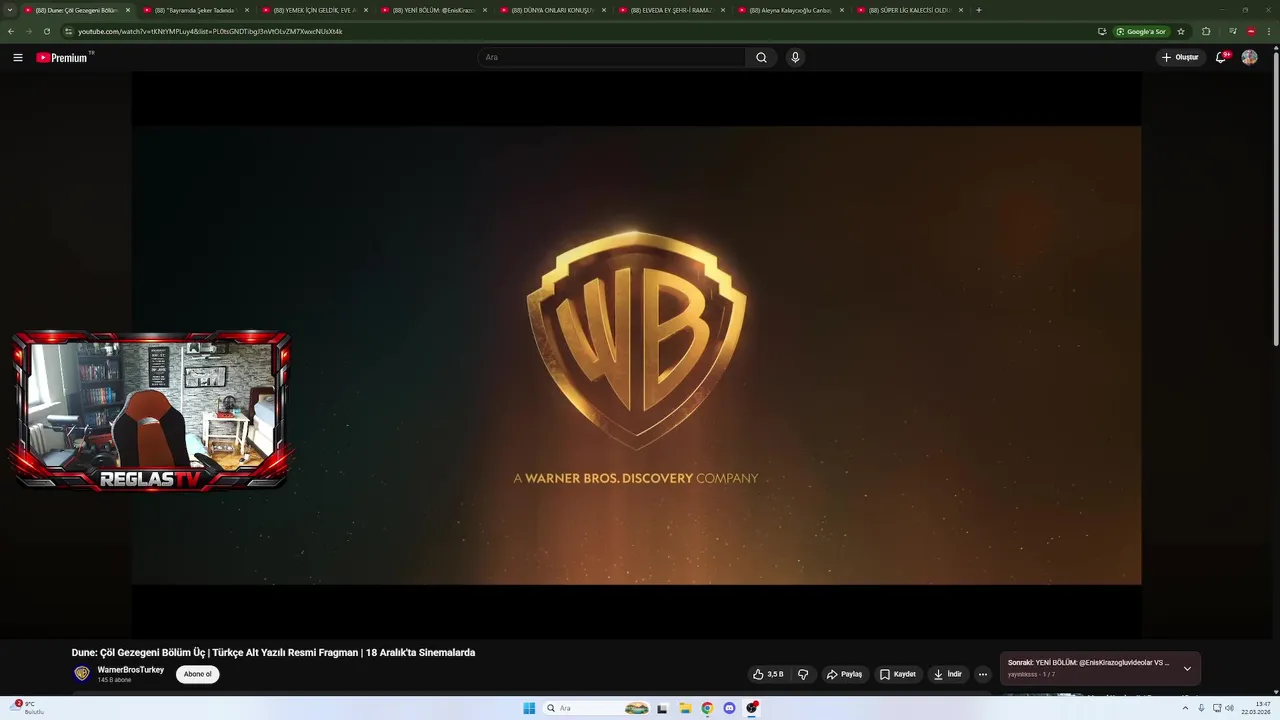Click the Google'a Sor button
The height and width of the screenshot is (720, 1280).
pos(1139,31)
